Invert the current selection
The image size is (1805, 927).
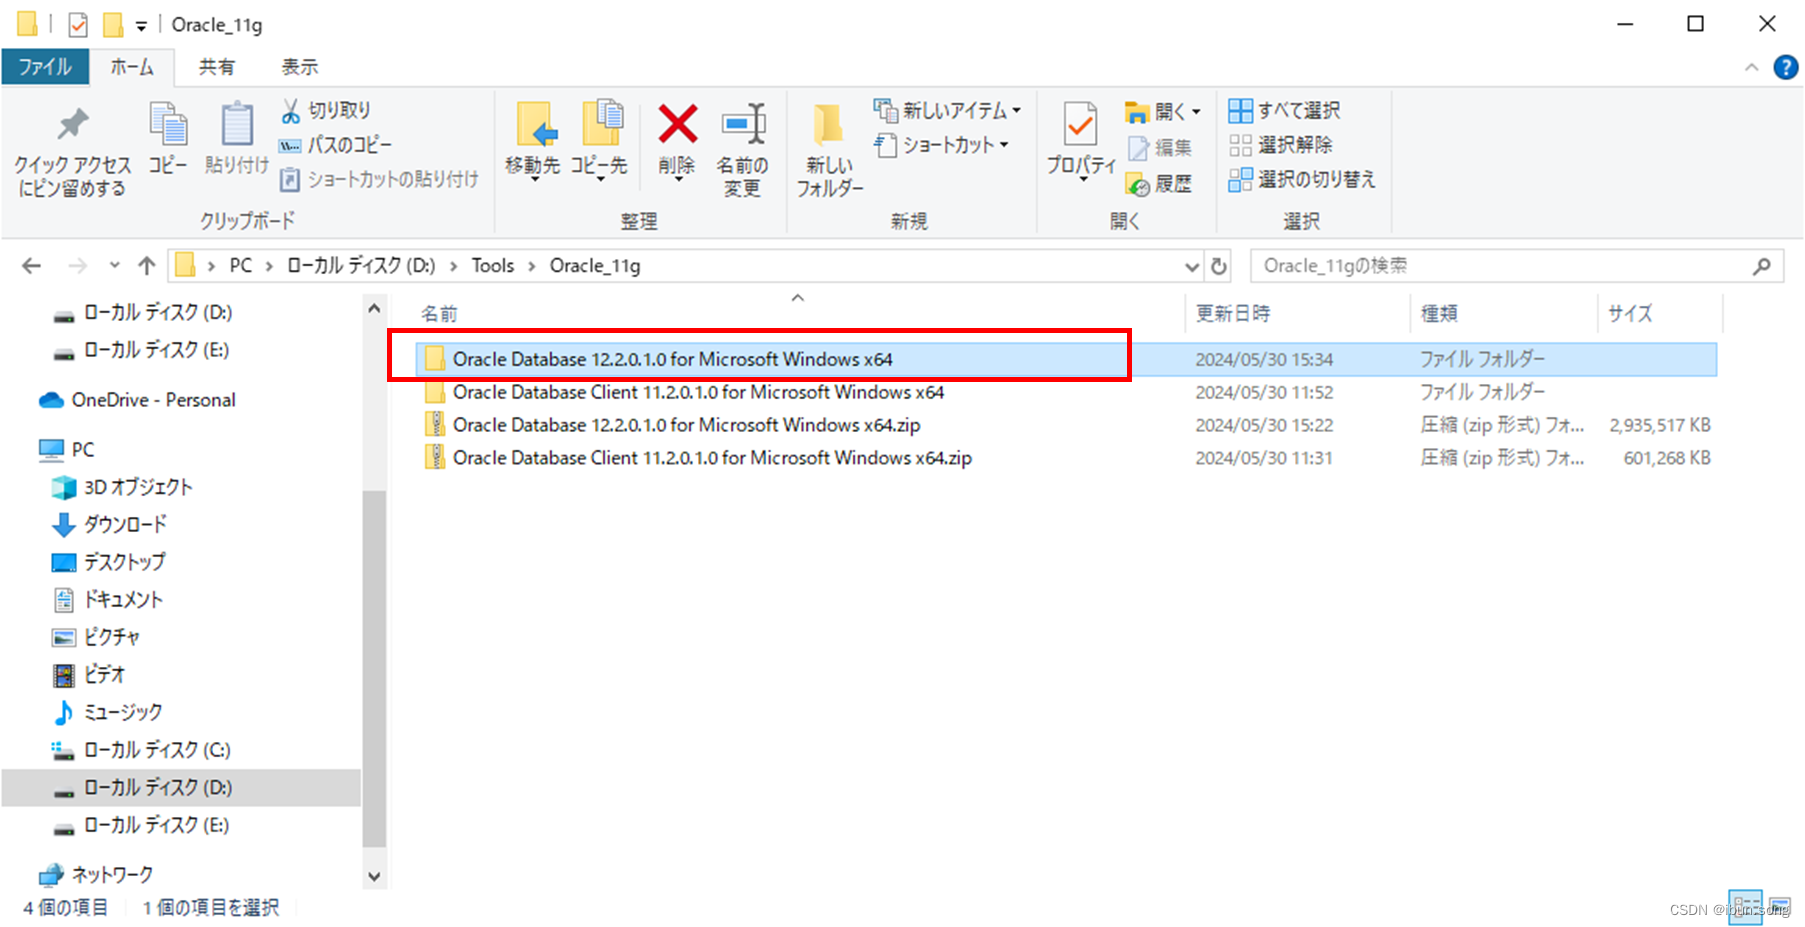(1302, 179)
